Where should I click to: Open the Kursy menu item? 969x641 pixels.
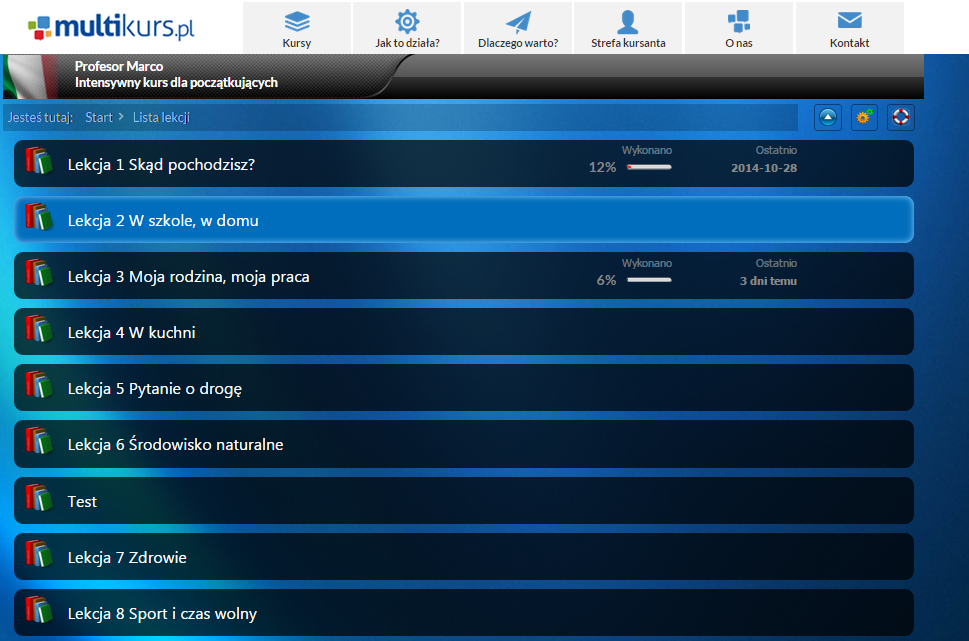297,29
